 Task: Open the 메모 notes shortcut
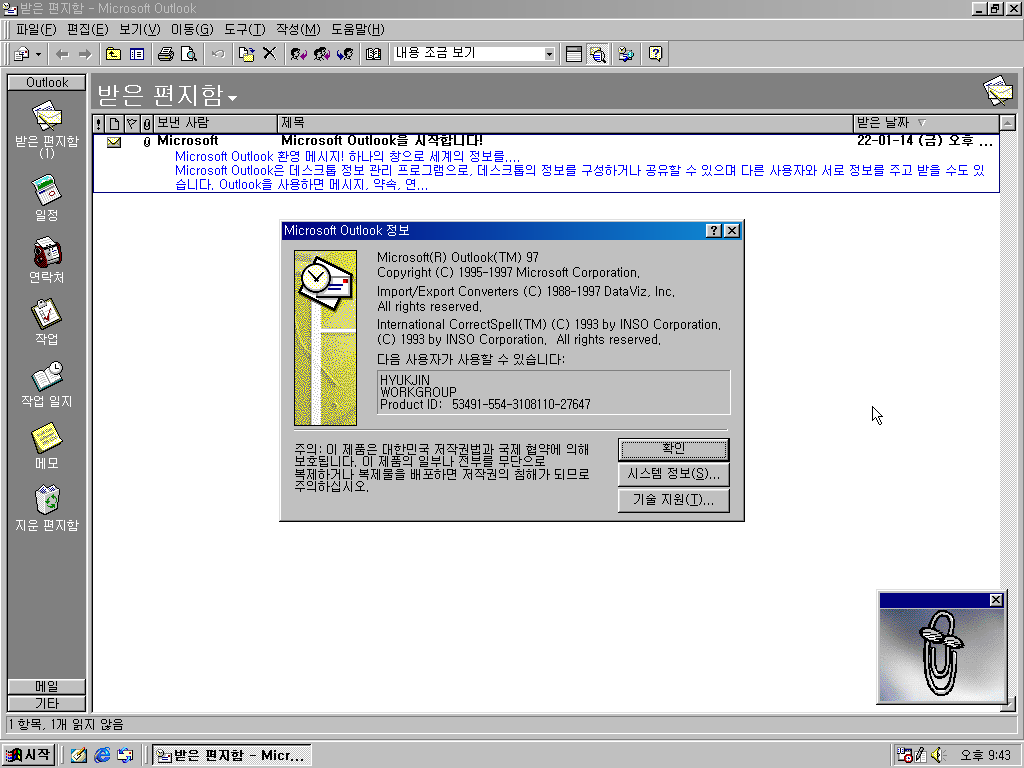coord(46,446)
